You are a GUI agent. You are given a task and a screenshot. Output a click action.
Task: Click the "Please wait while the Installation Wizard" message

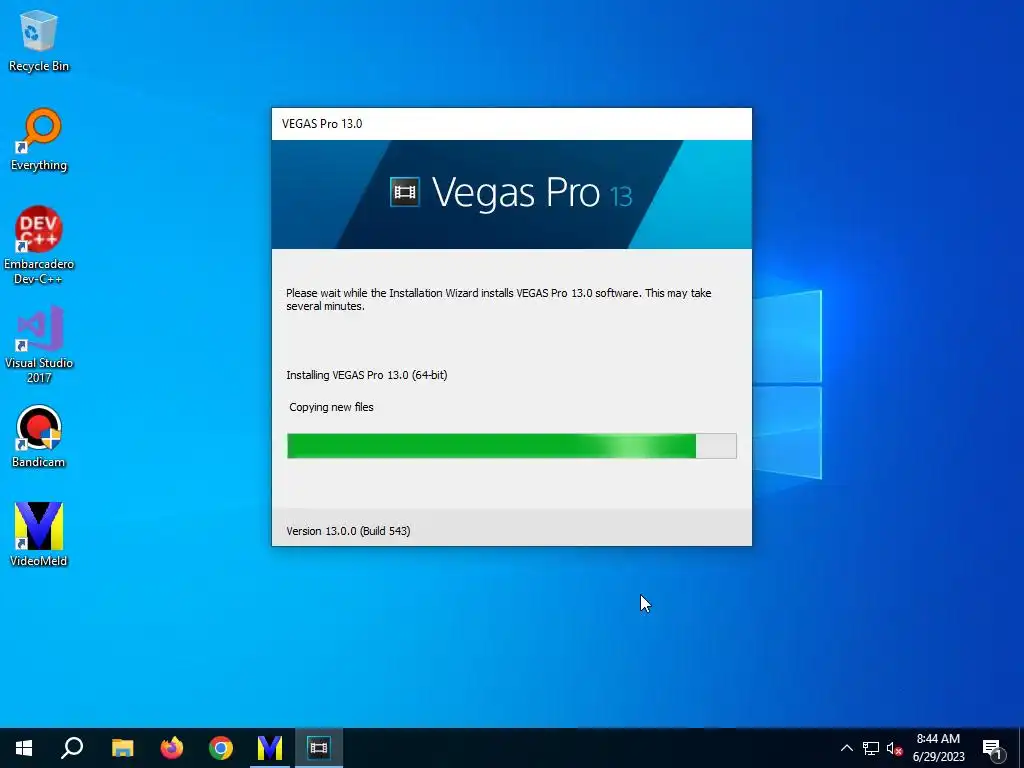click(x=498, y=299)
